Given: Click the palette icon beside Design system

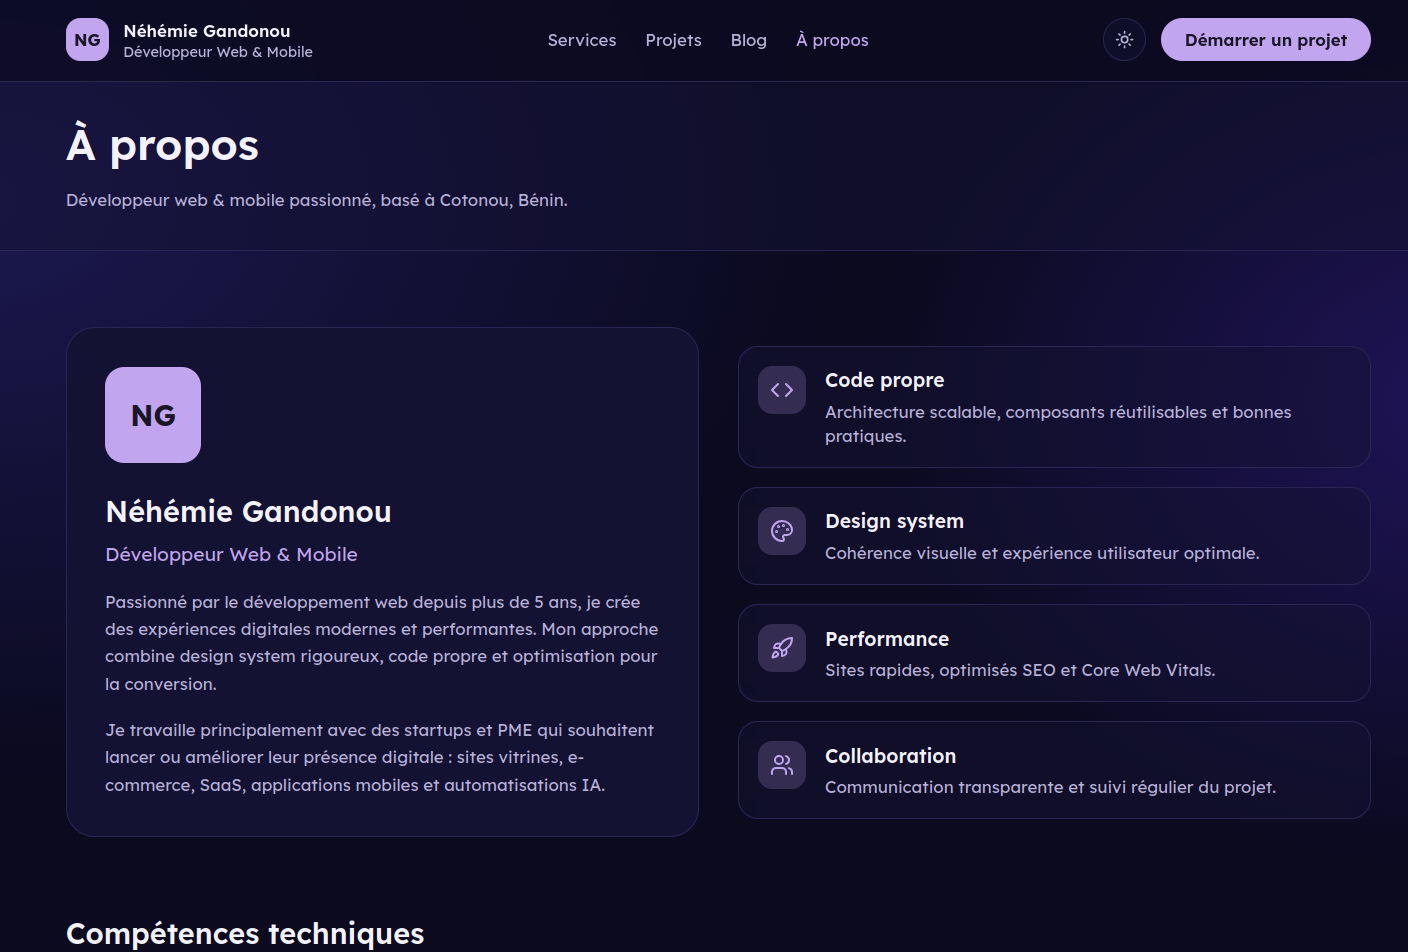Looking at the screenshot, I should click(782, 531).
